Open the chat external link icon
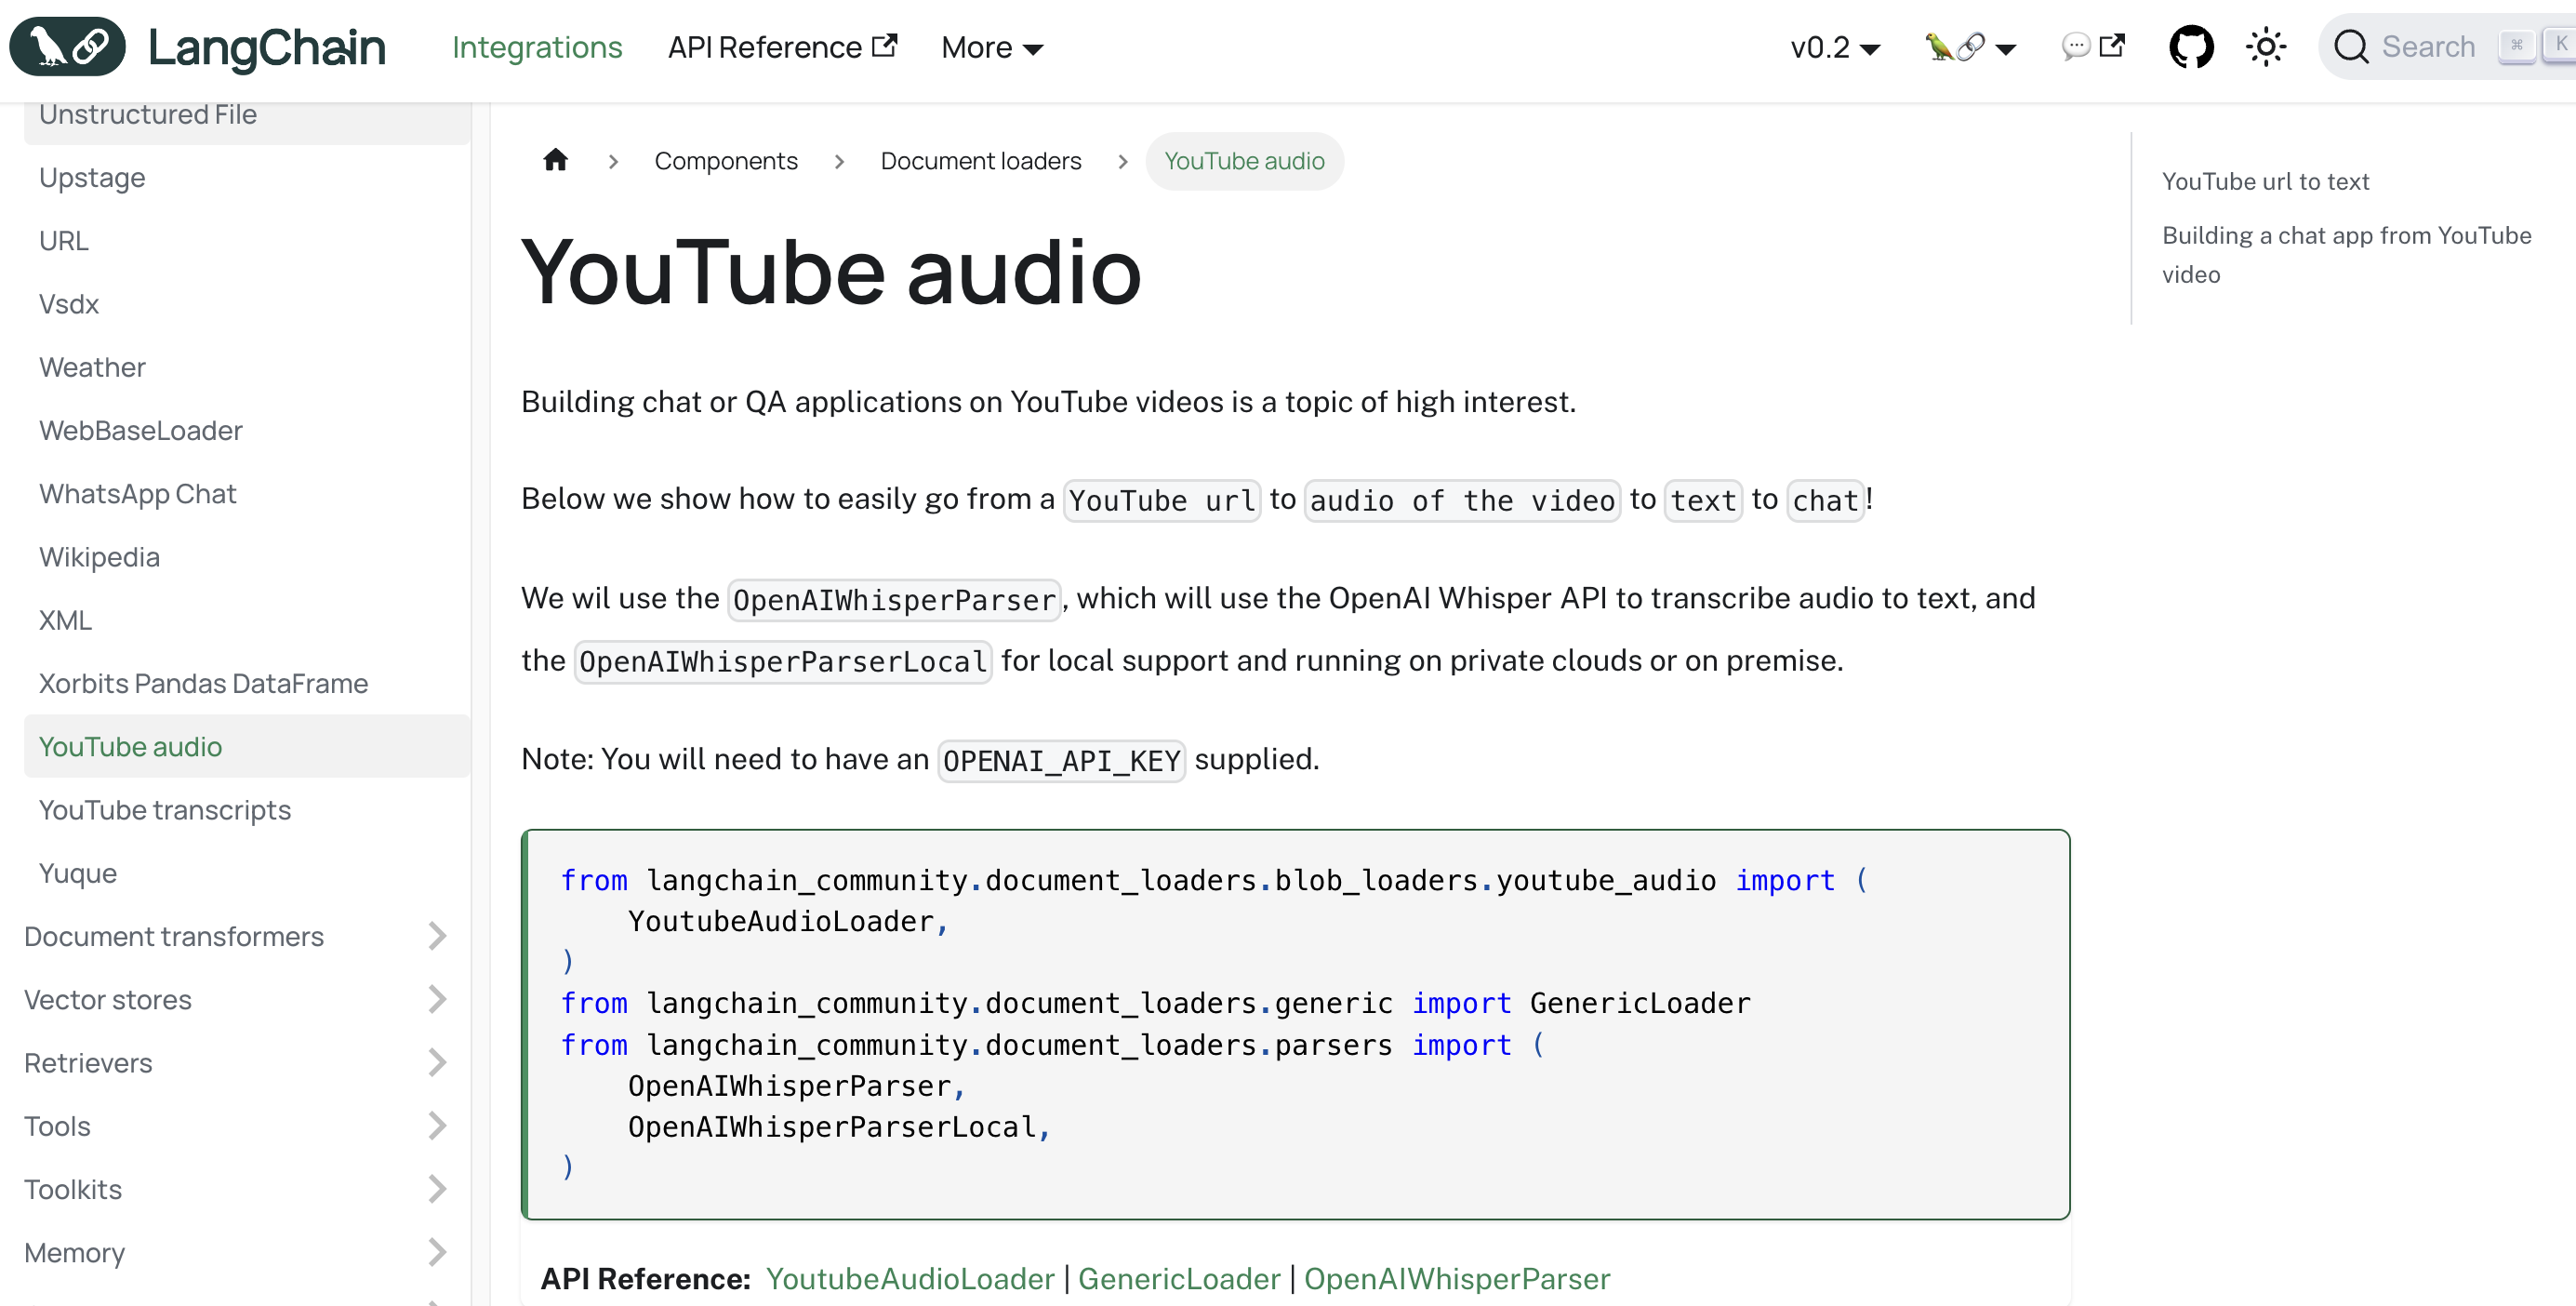Screen dimensions: 2576x1306 [x=2093, y=47]
